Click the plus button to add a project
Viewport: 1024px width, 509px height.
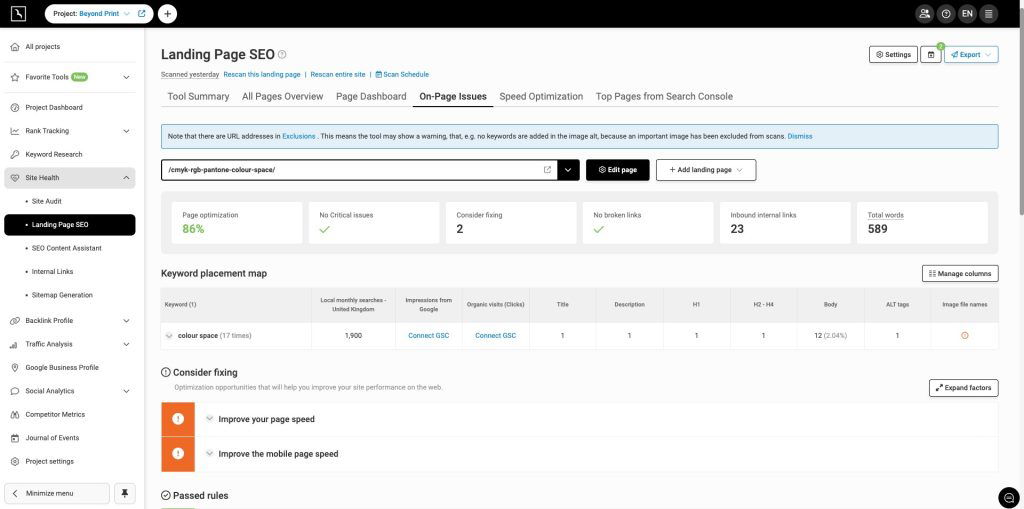[x=167, y=14]
